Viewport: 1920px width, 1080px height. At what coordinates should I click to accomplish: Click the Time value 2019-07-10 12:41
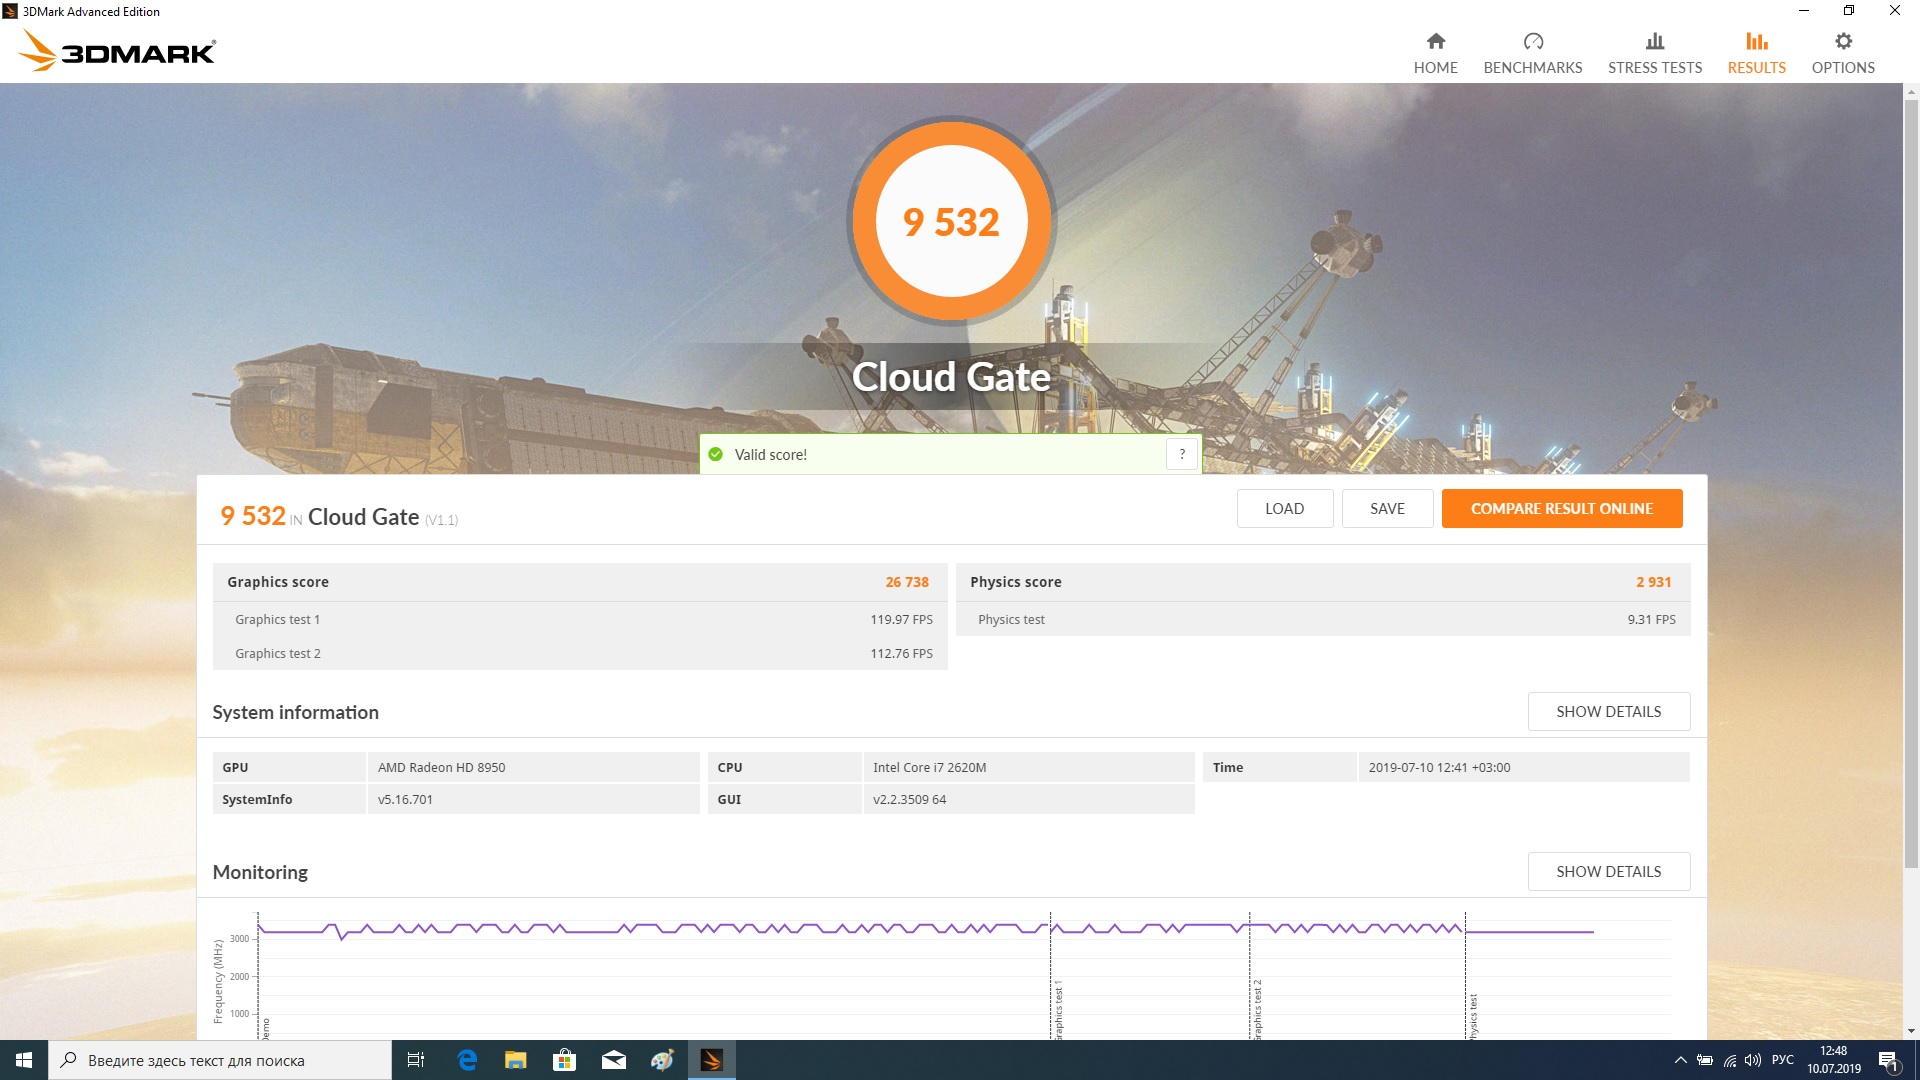[x=1523, y=767]
